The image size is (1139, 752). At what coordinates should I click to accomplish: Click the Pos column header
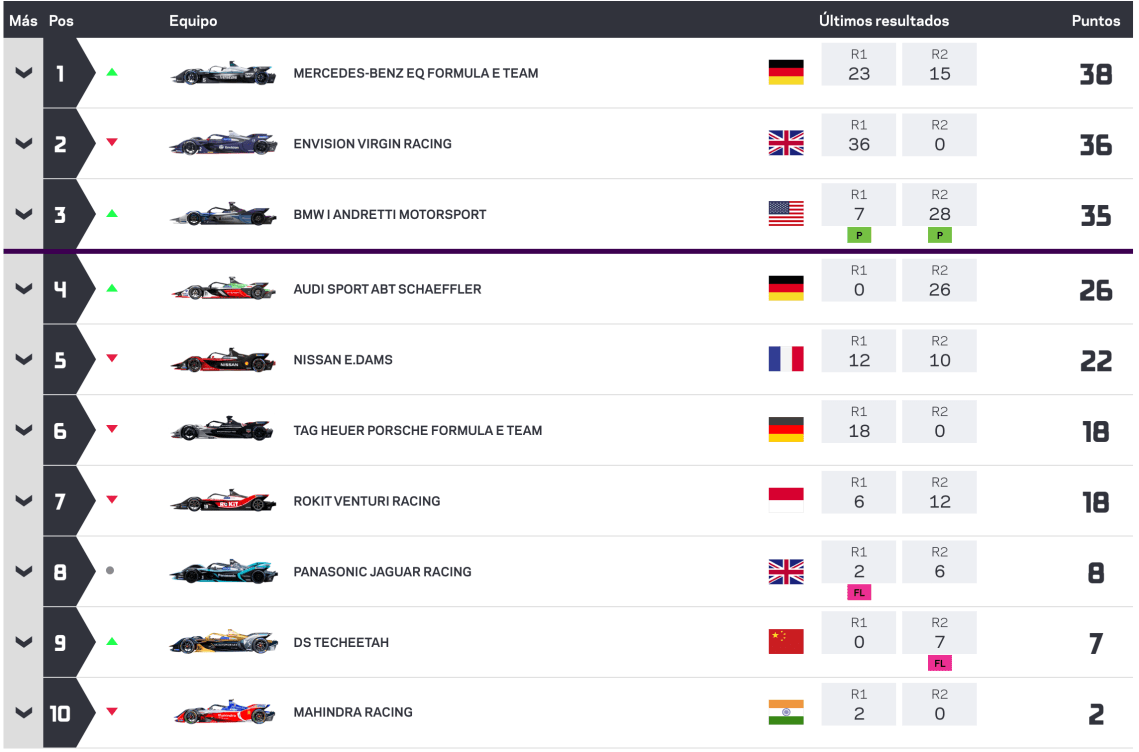(61, 20)
